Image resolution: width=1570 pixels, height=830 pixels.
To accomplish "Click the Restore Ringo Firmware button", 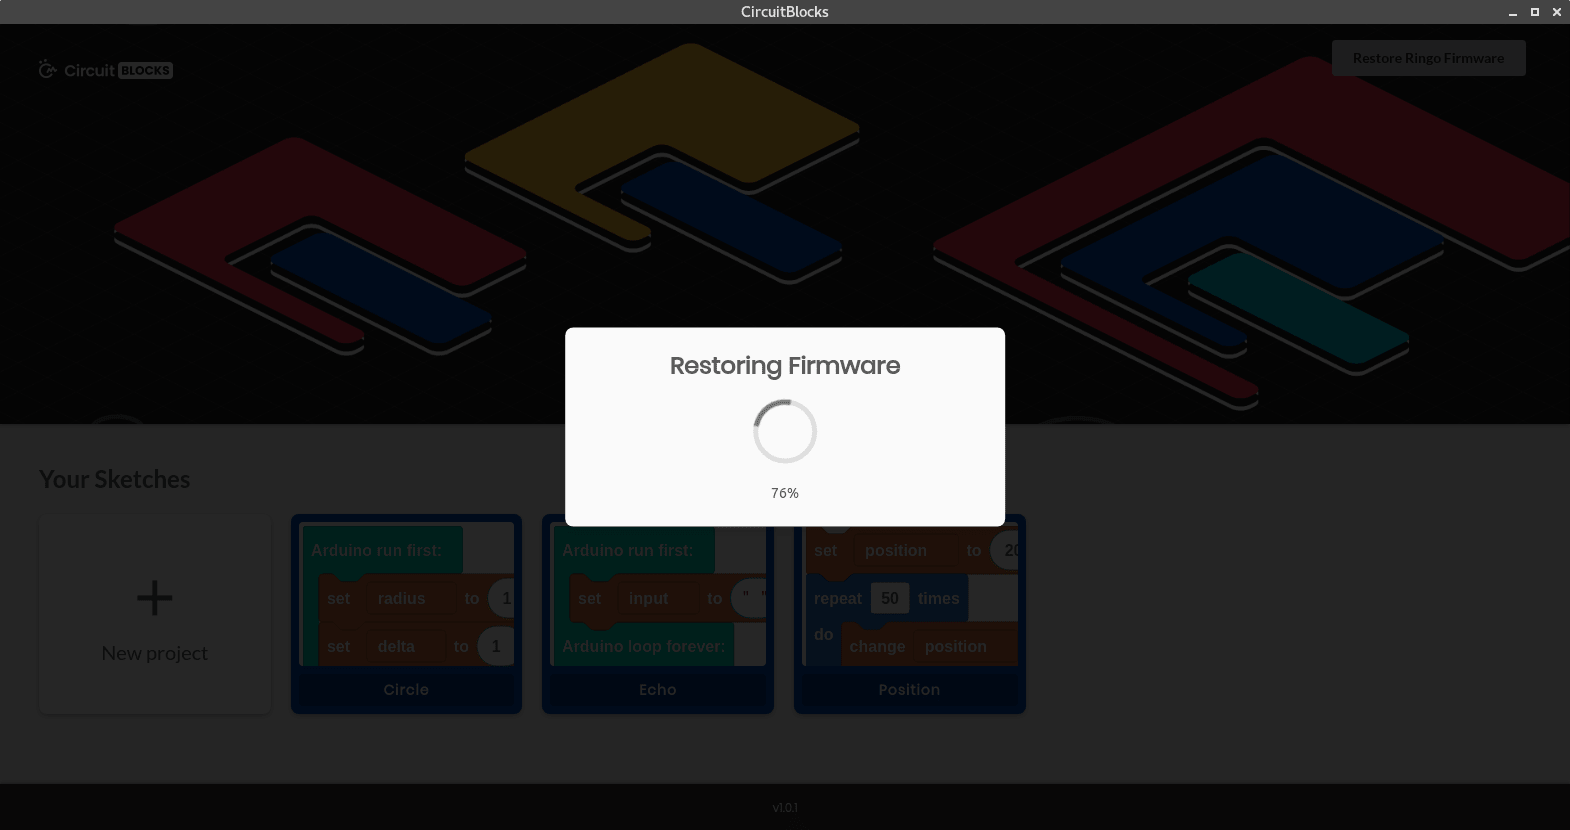I will coord(1428,58).
